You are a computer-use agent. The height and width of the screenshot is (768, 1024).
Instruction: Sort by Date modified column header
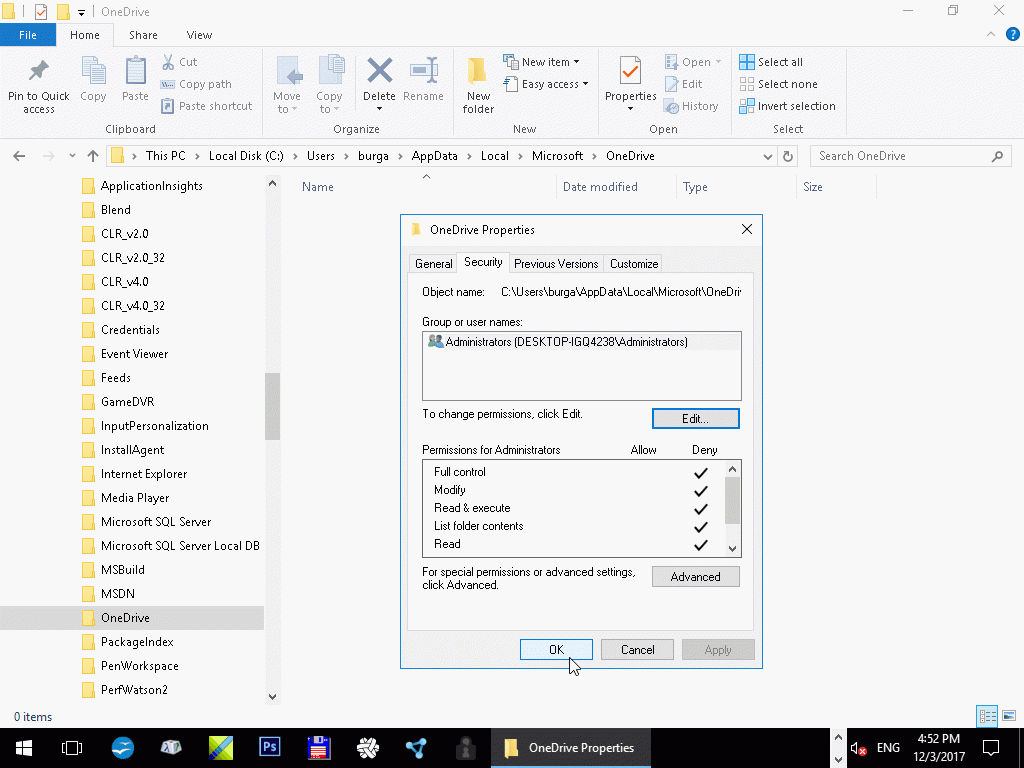(600, 187)
